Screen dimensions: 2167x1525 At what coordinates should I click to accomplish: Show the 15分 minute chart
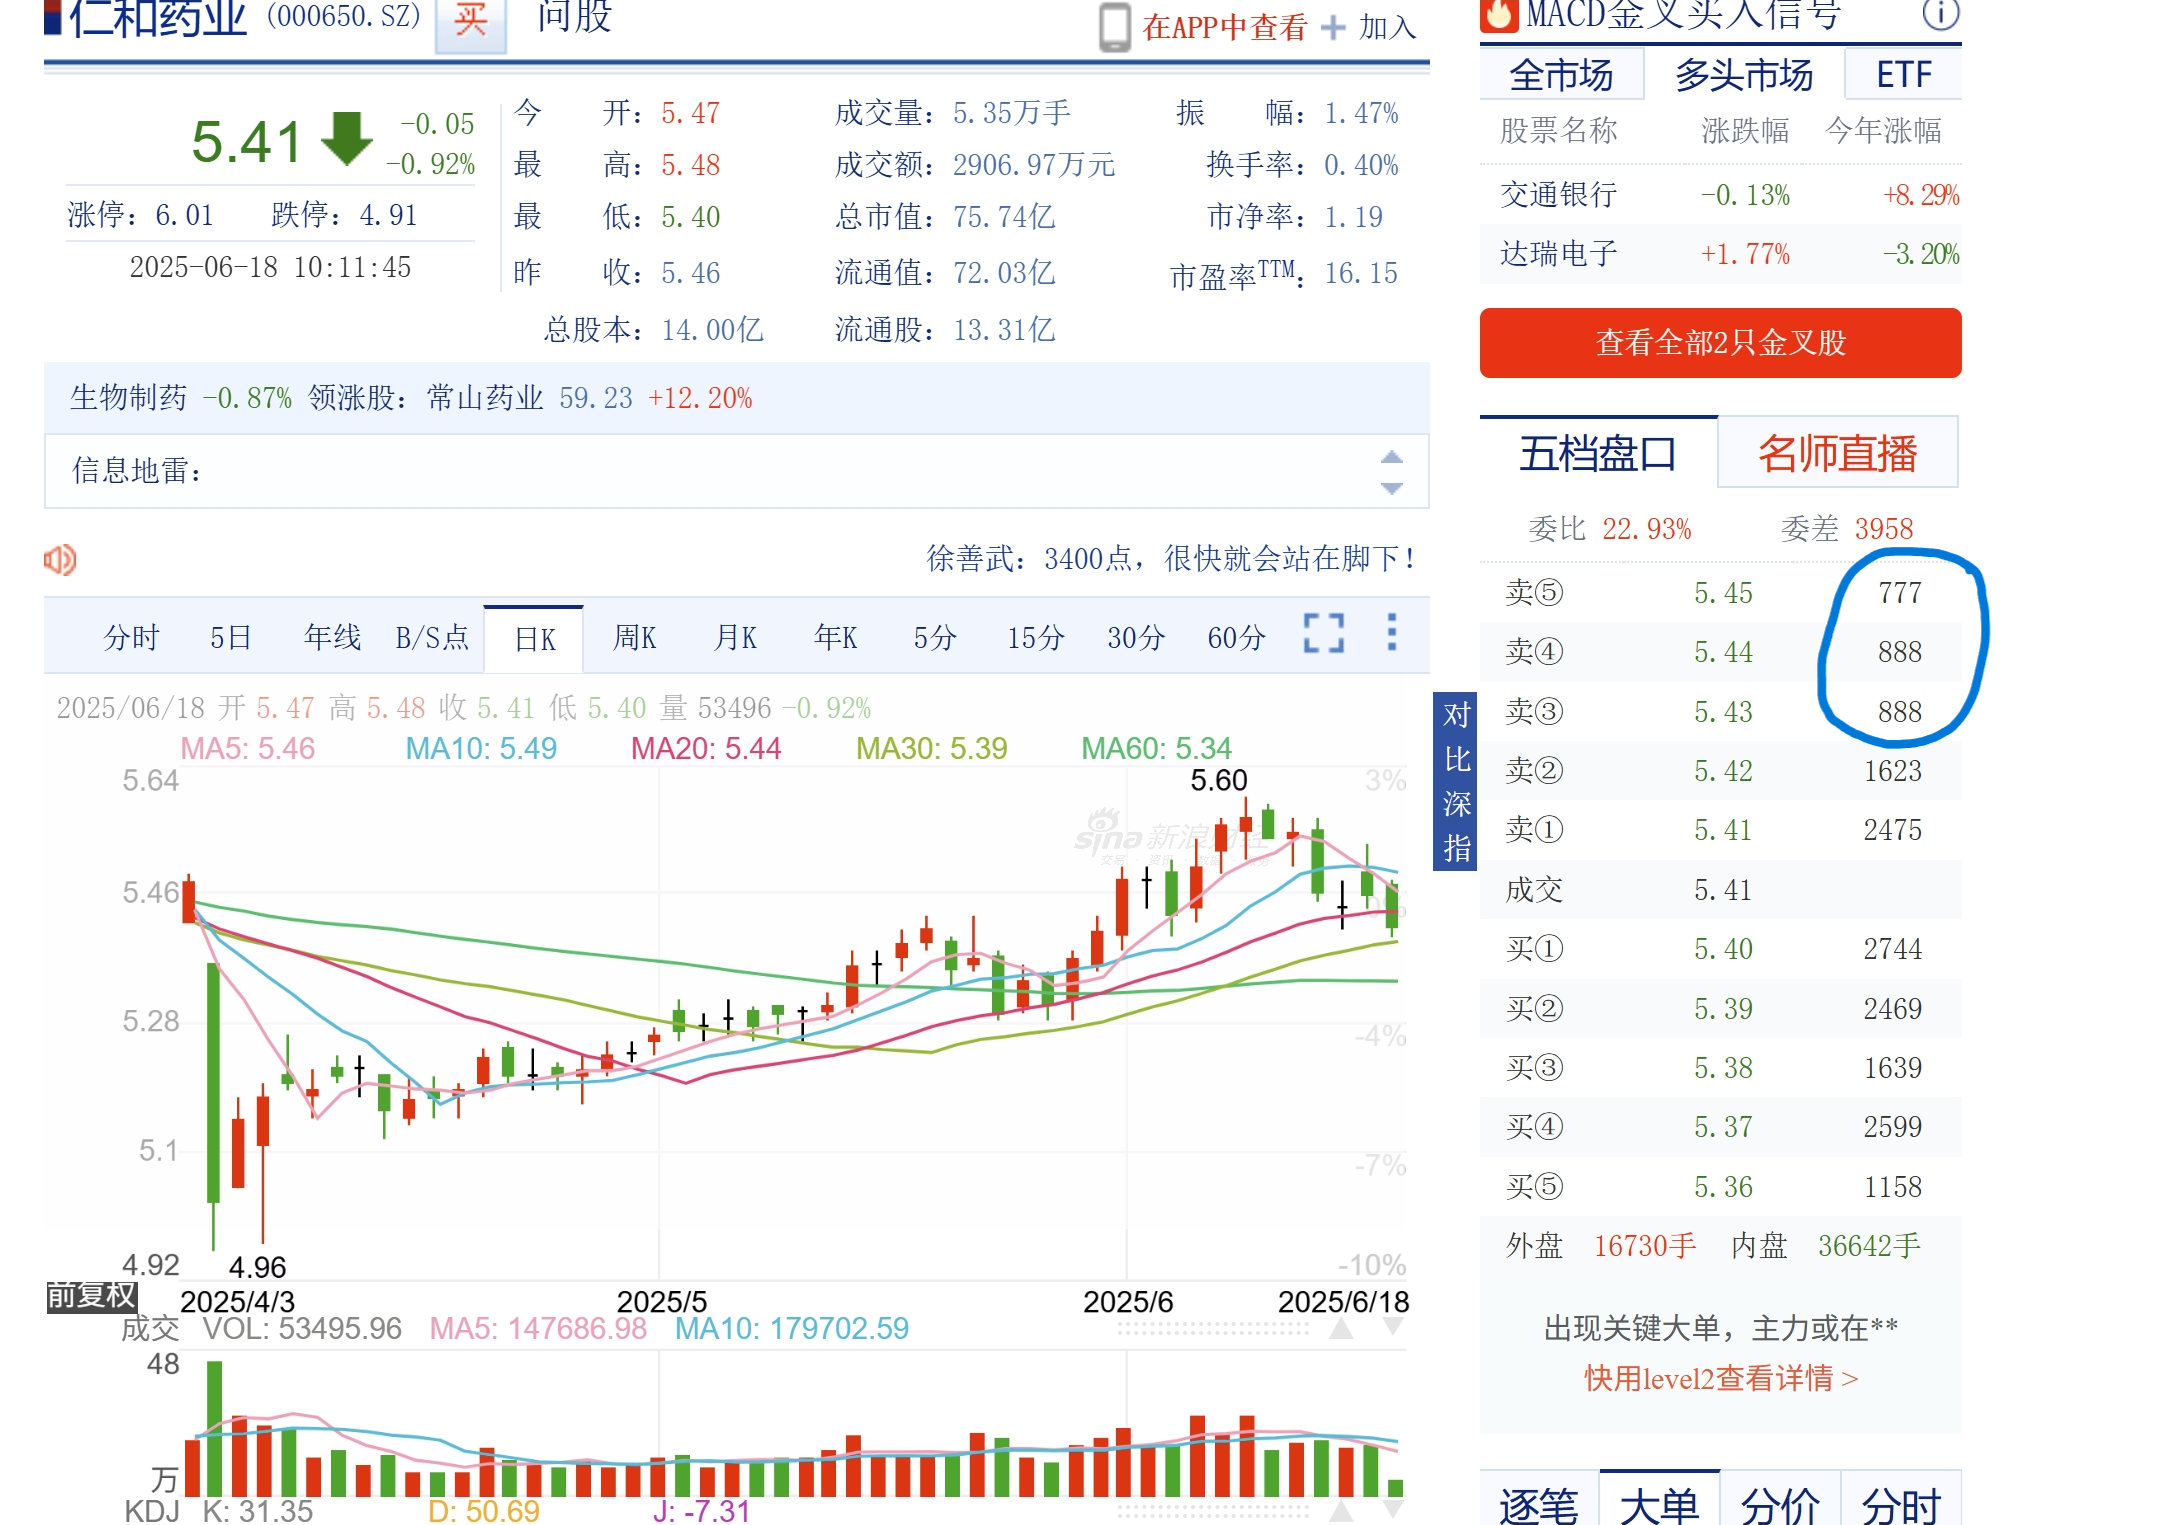[x=1035, y=637]
